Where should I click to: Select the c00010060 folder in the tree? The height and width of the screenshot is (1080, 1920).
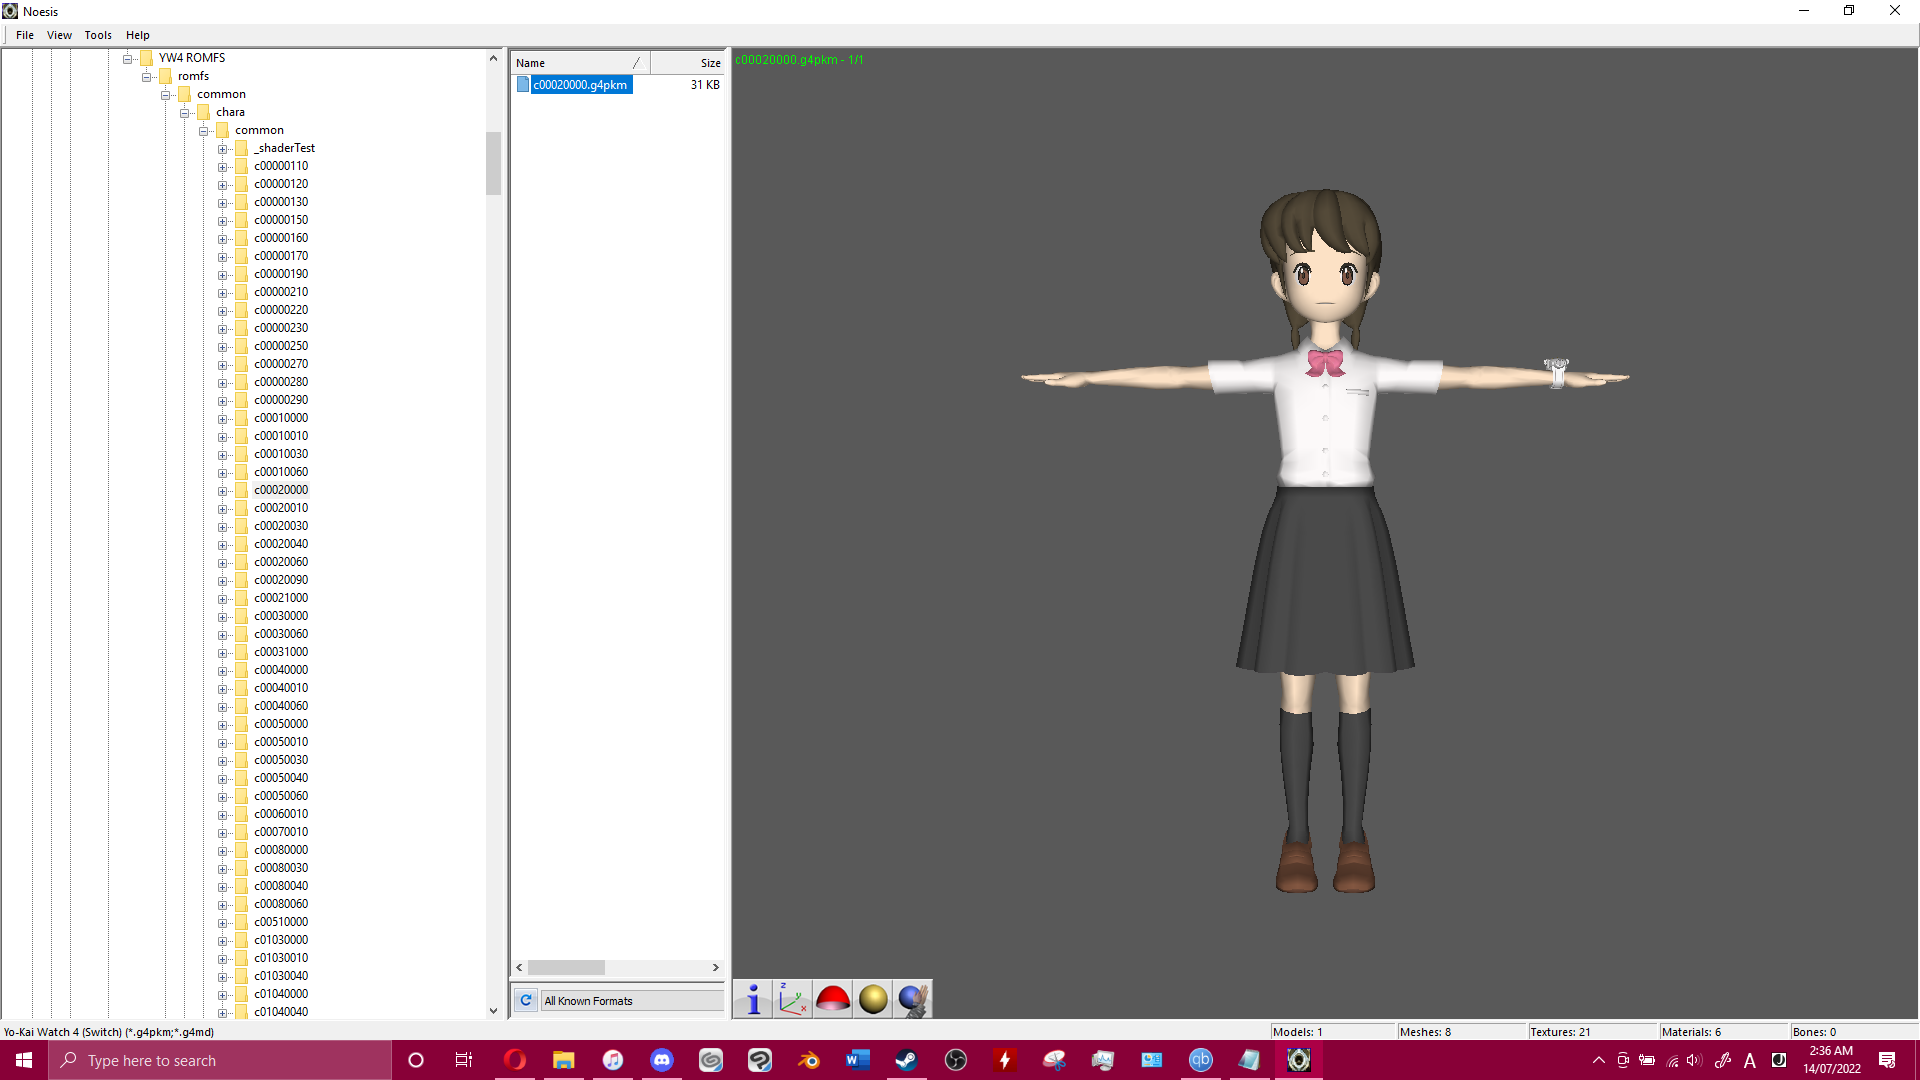tap(281, 472)
